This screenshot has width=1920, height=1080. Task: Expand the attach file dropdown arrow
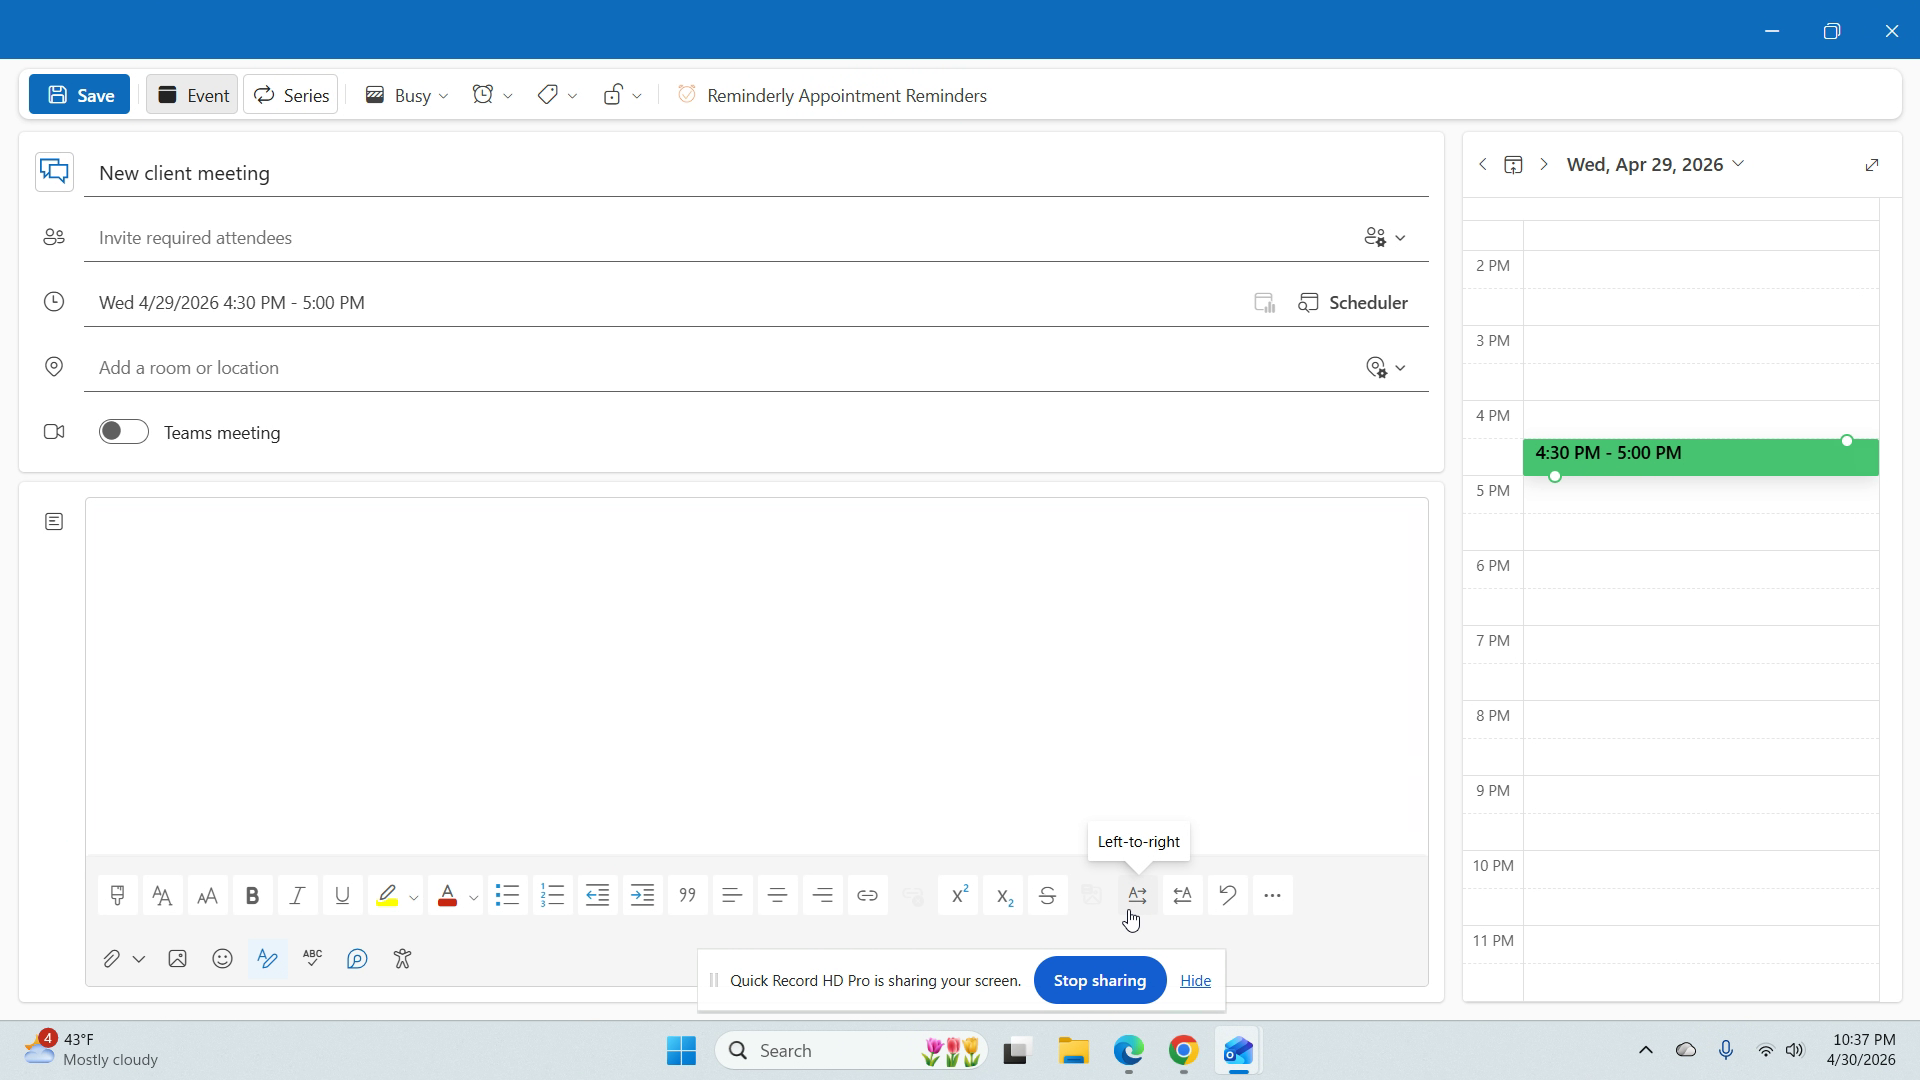[x=139, y=960]
